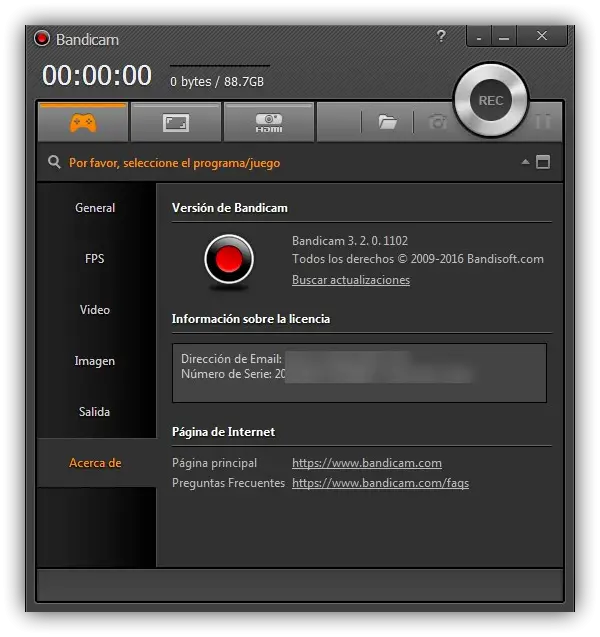Click the window square icon beside arrow
600x637 pixels.
[543, 162]
